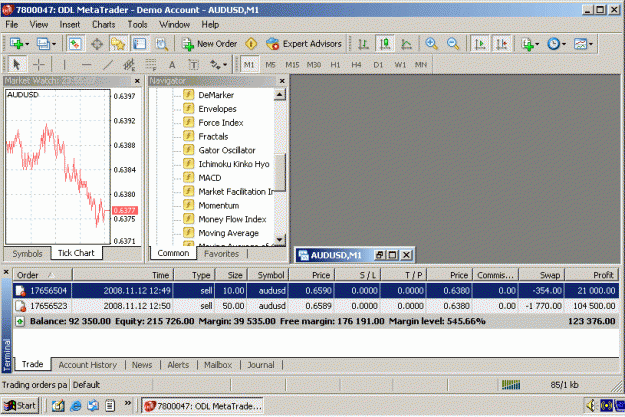
Task: Toggle Chart Shift icon
Action: (x=502, y=43)
